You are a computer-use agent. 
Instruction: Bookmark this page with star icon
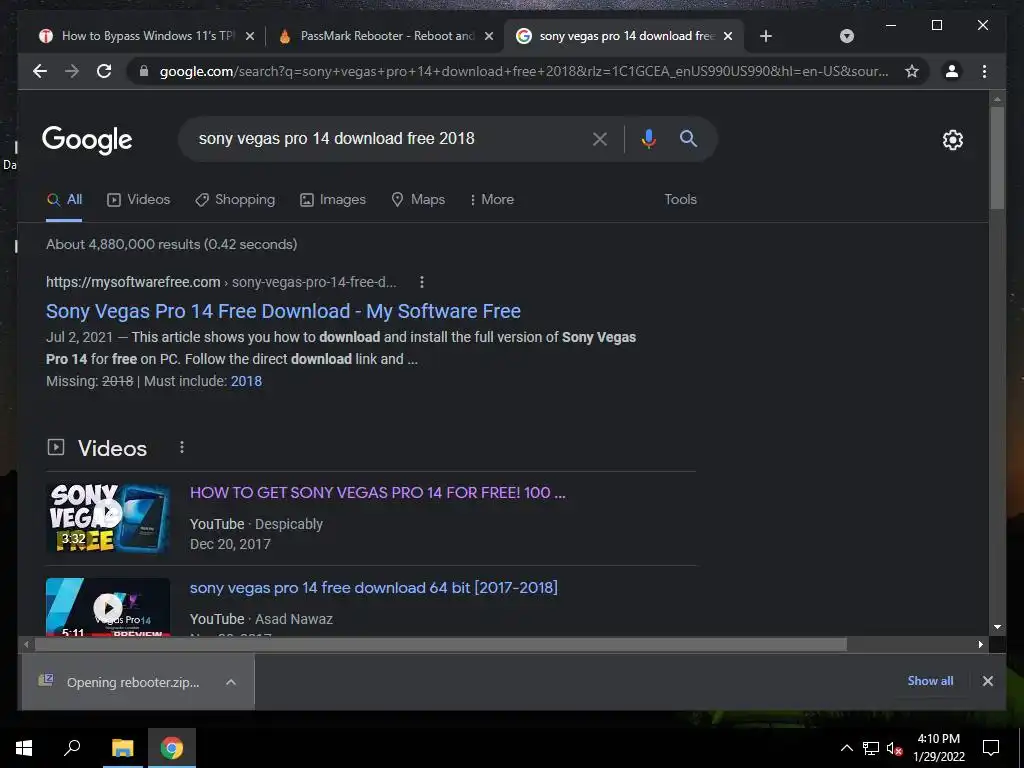(912, 71)
